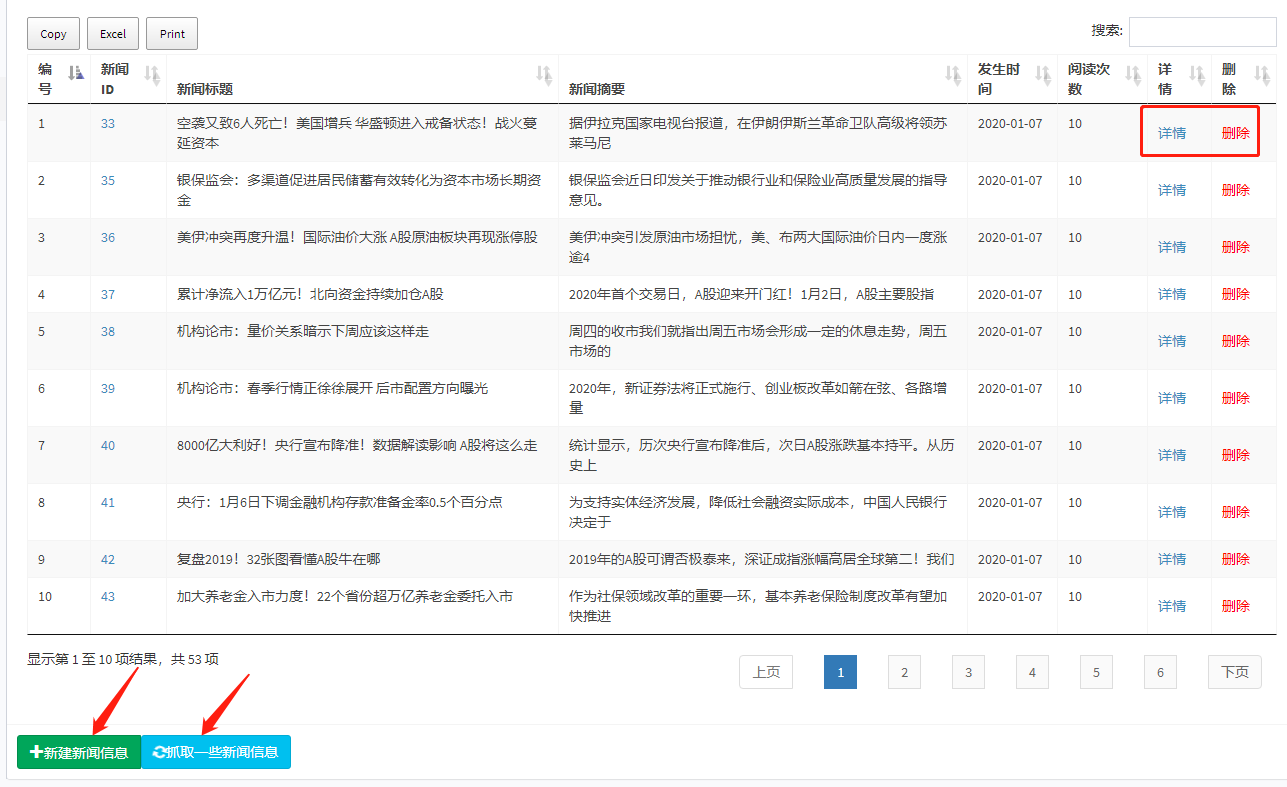Viewport: 1287px width, 787px height.
Task: Export table with Excel button
Action: pyautogui.click(x=113, y=34)
